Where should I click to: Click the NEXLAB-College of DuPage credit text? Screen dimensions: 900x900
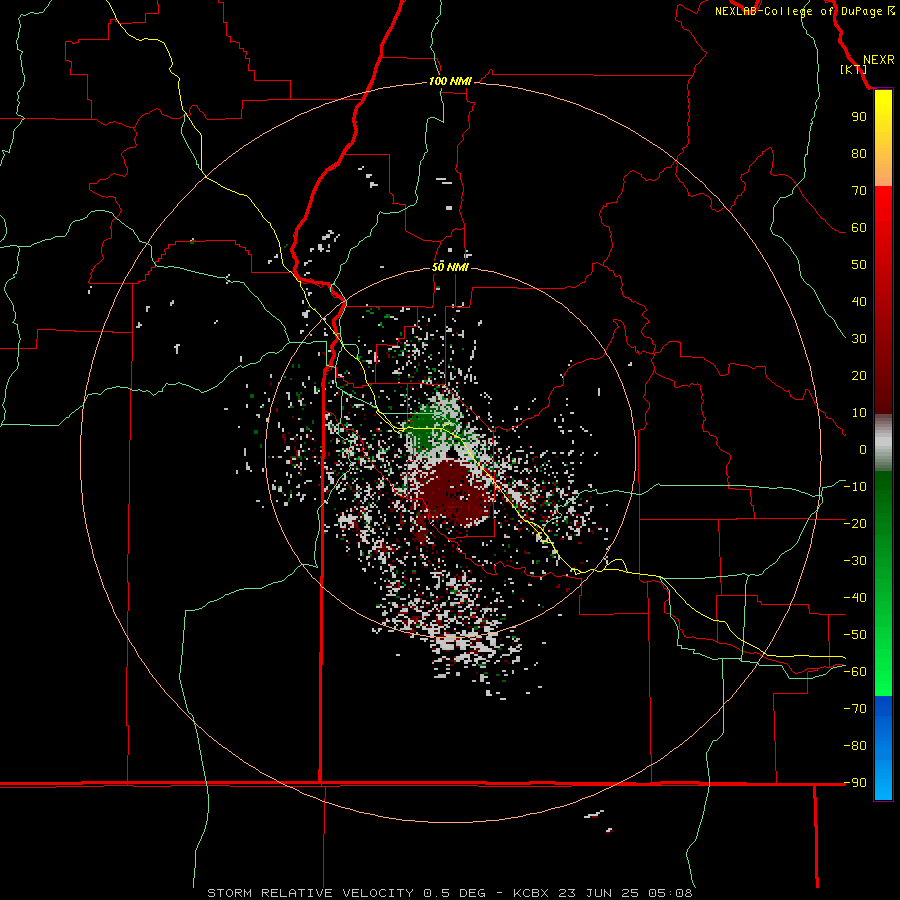(798, 11)
